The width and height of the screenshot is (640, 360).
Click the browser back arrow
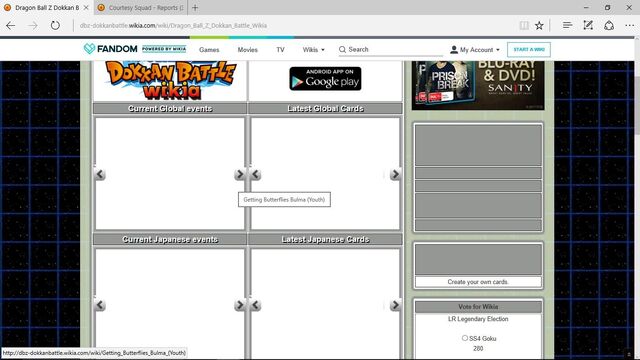tap(11, 25)
